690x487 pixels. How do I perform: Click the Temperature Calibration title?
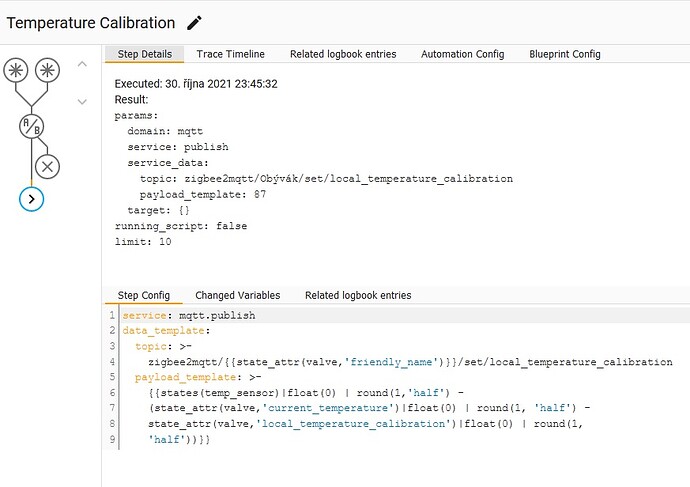(90, 22)
